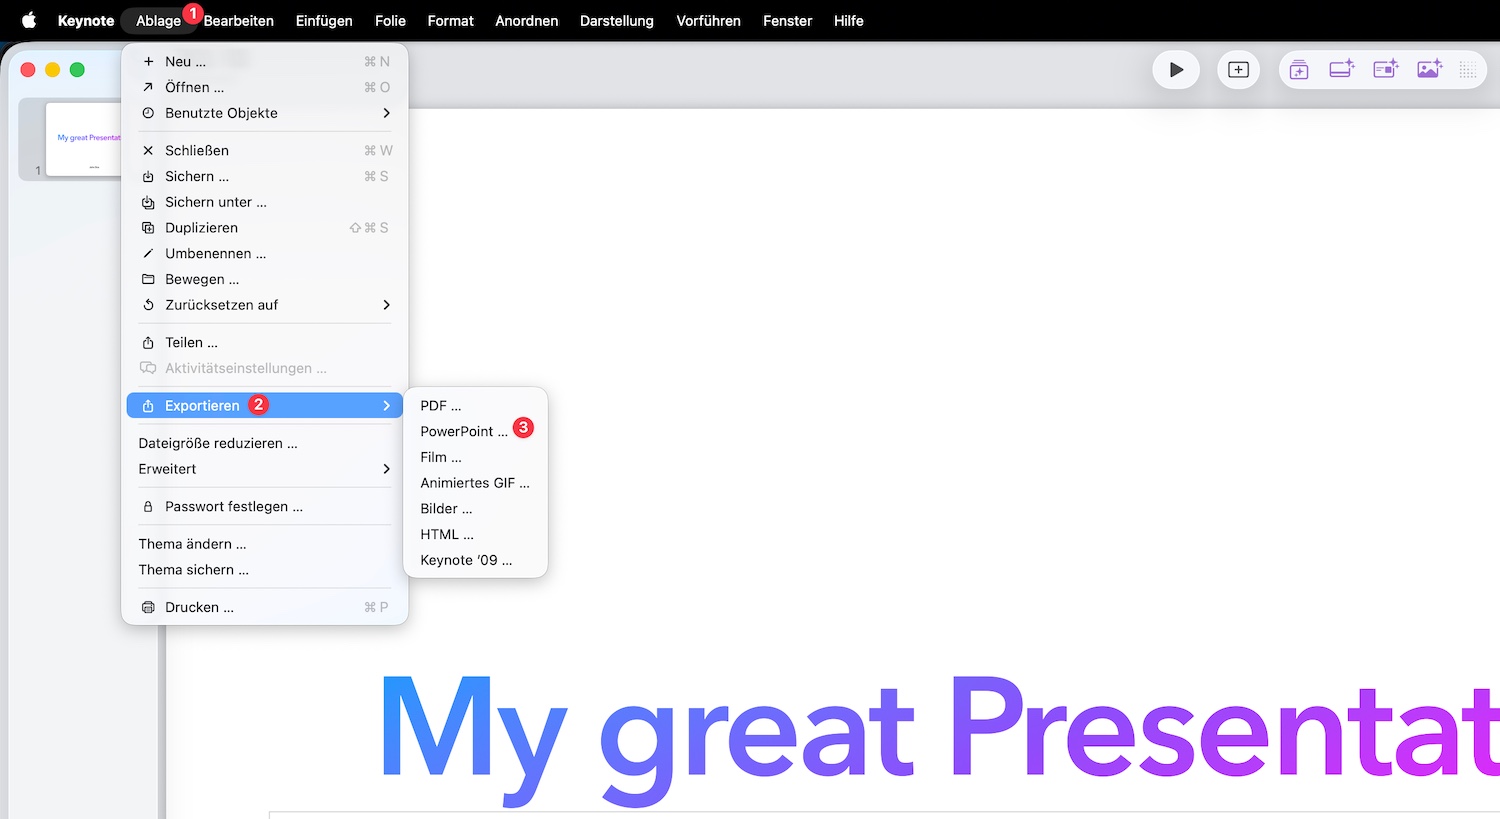The width and height of the screenshot is (1500, 819).
Task: Open the Hilfe menu
Action: (x=849, y=20)
